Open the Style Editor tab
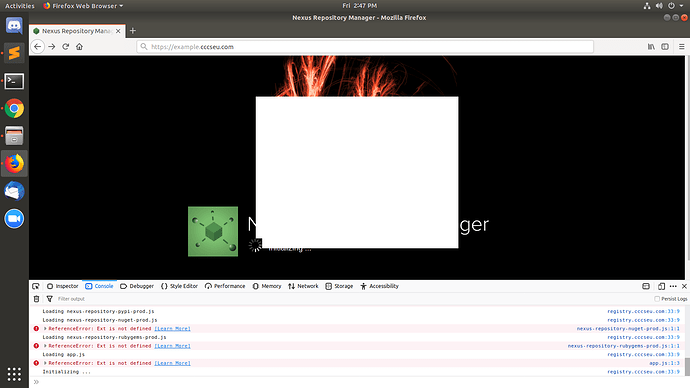690x388 pixels. pos(179,286)
